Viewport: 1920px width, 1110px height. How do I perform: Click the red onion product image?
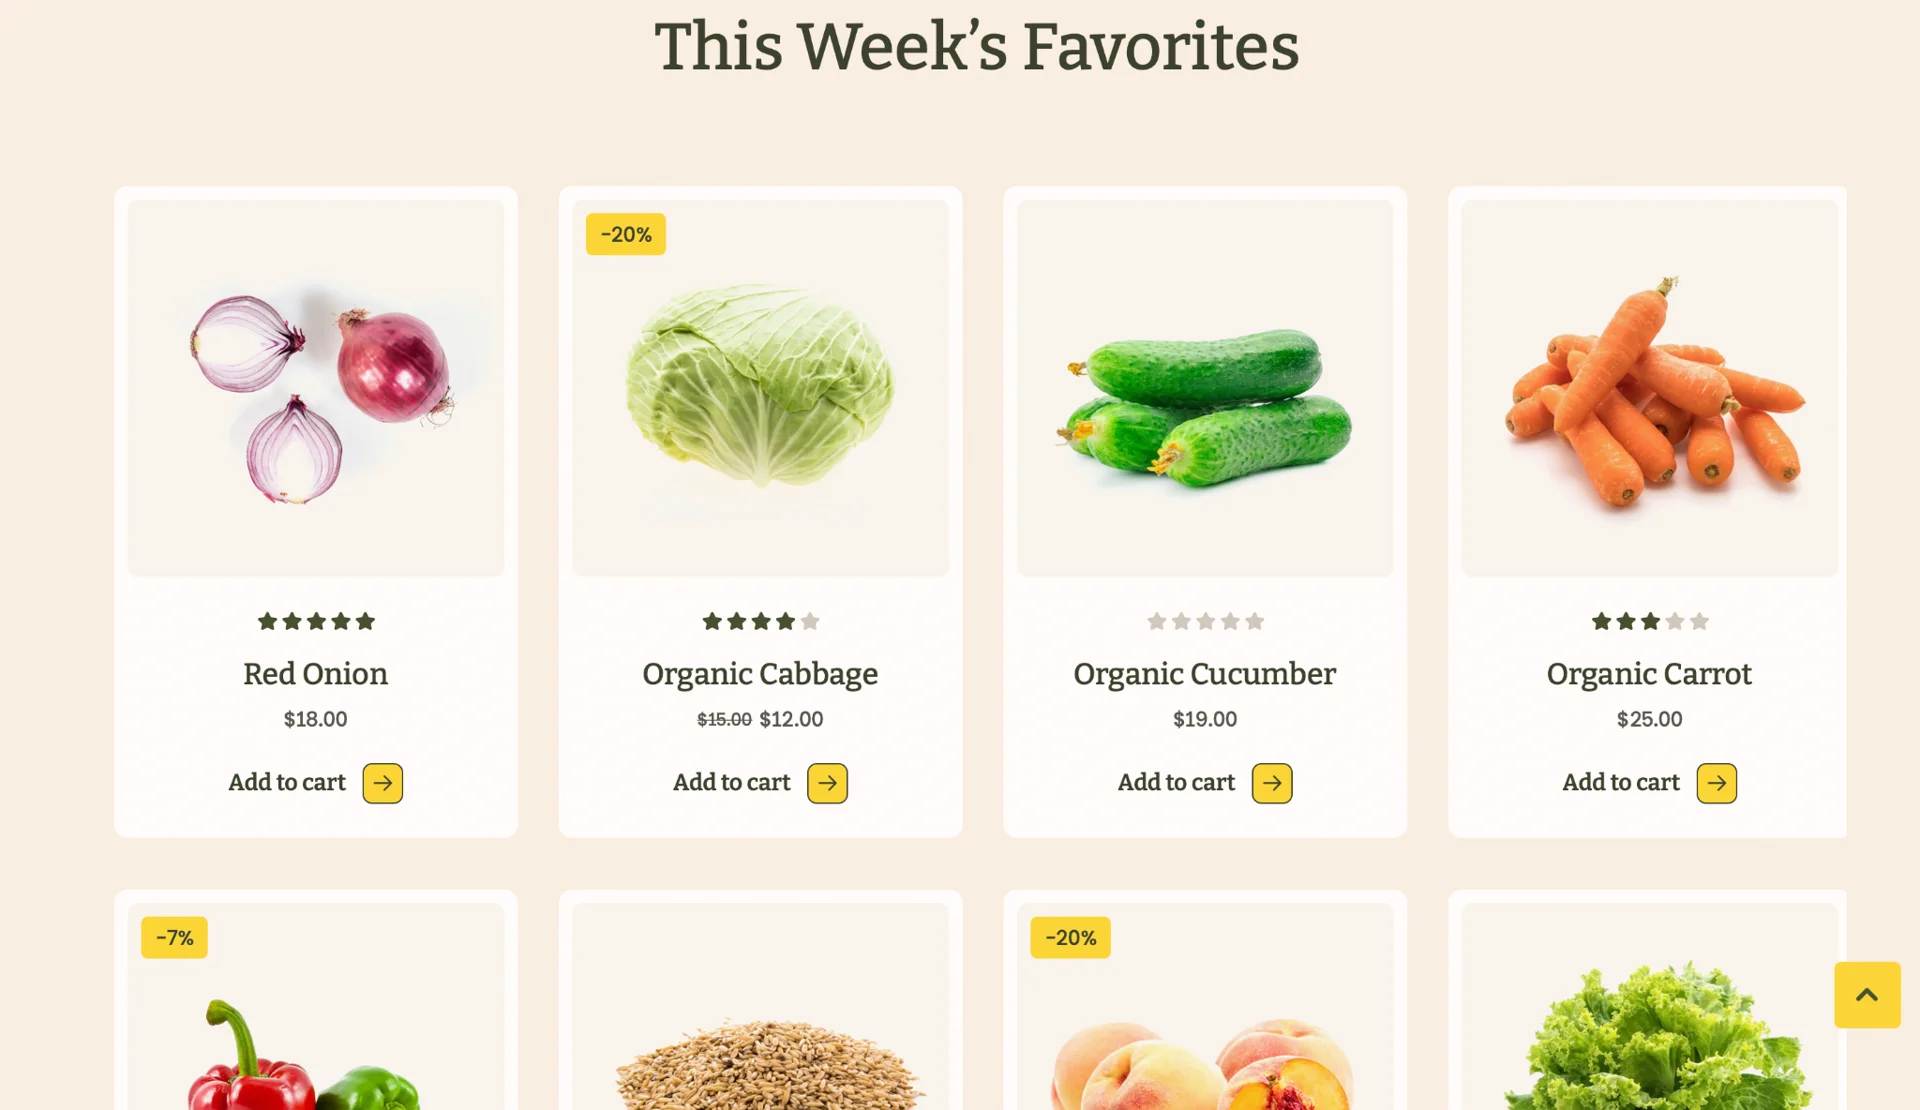point(316,388)
